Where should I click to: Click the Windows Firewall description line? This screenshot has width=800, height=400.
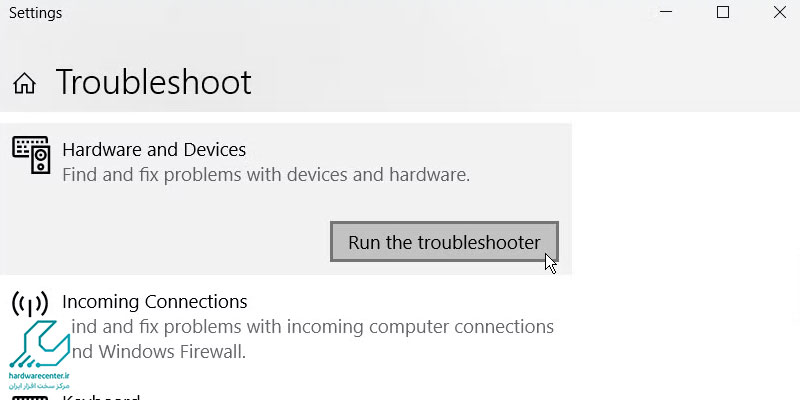point(160,352)
